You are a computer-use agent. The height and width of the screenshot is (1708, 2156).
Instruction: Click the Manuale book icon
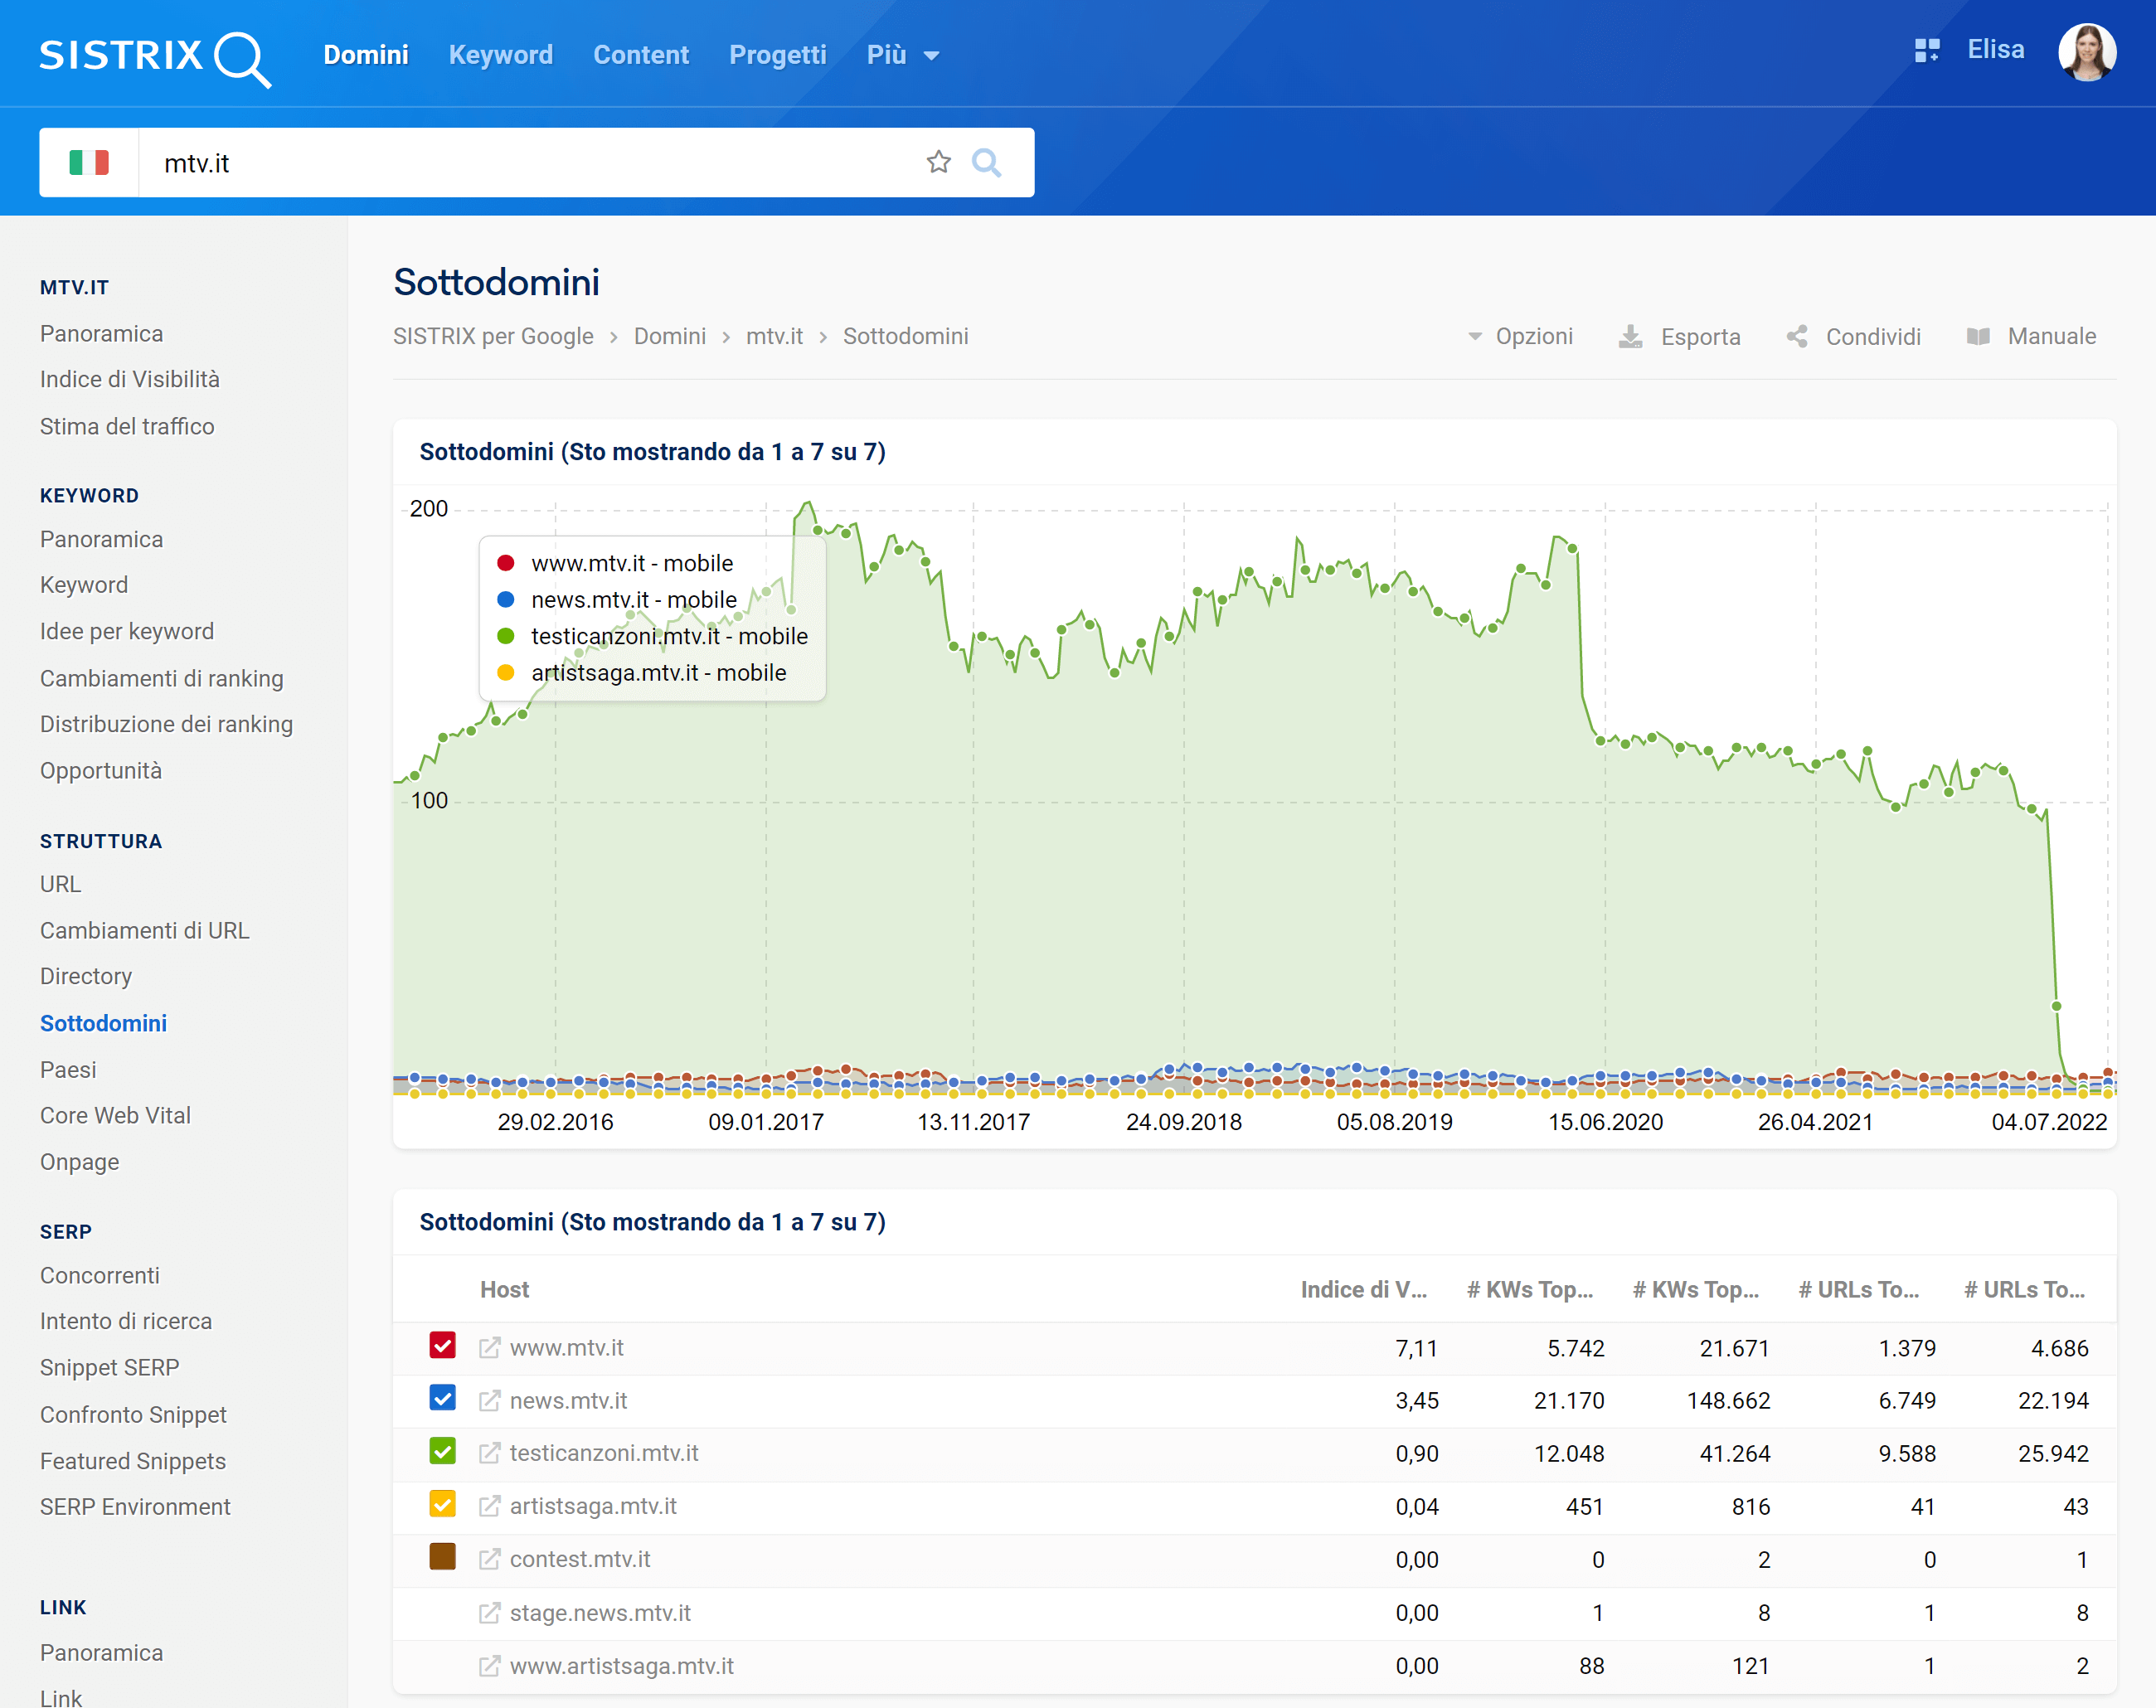coord(1978,337)
